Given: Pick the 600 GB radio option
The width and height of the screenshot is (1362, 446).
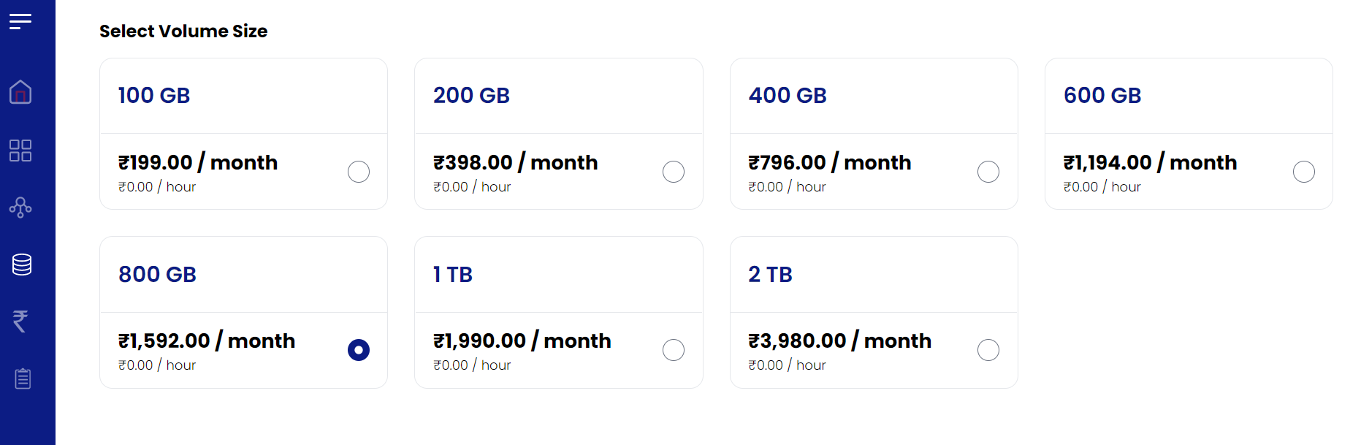Looking at the screenshot, I should pos(1304,172).
